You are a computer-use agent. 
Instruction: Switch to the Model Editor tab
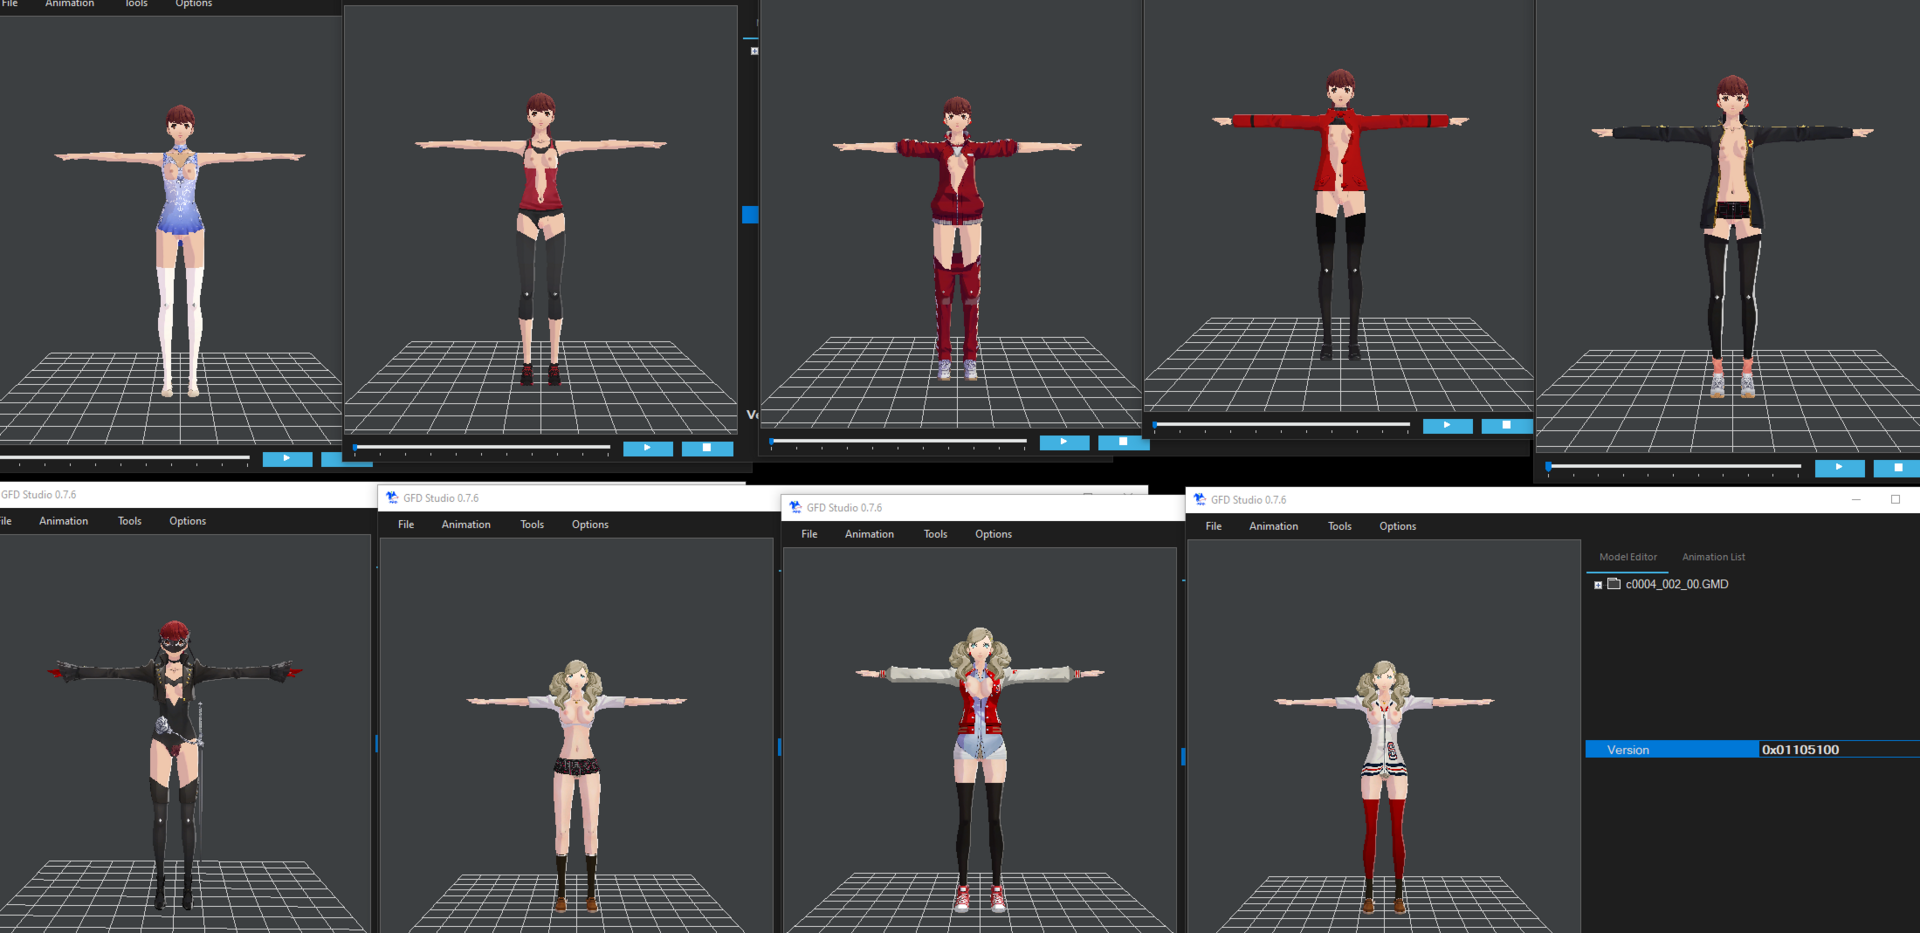tap(1628, 557)
